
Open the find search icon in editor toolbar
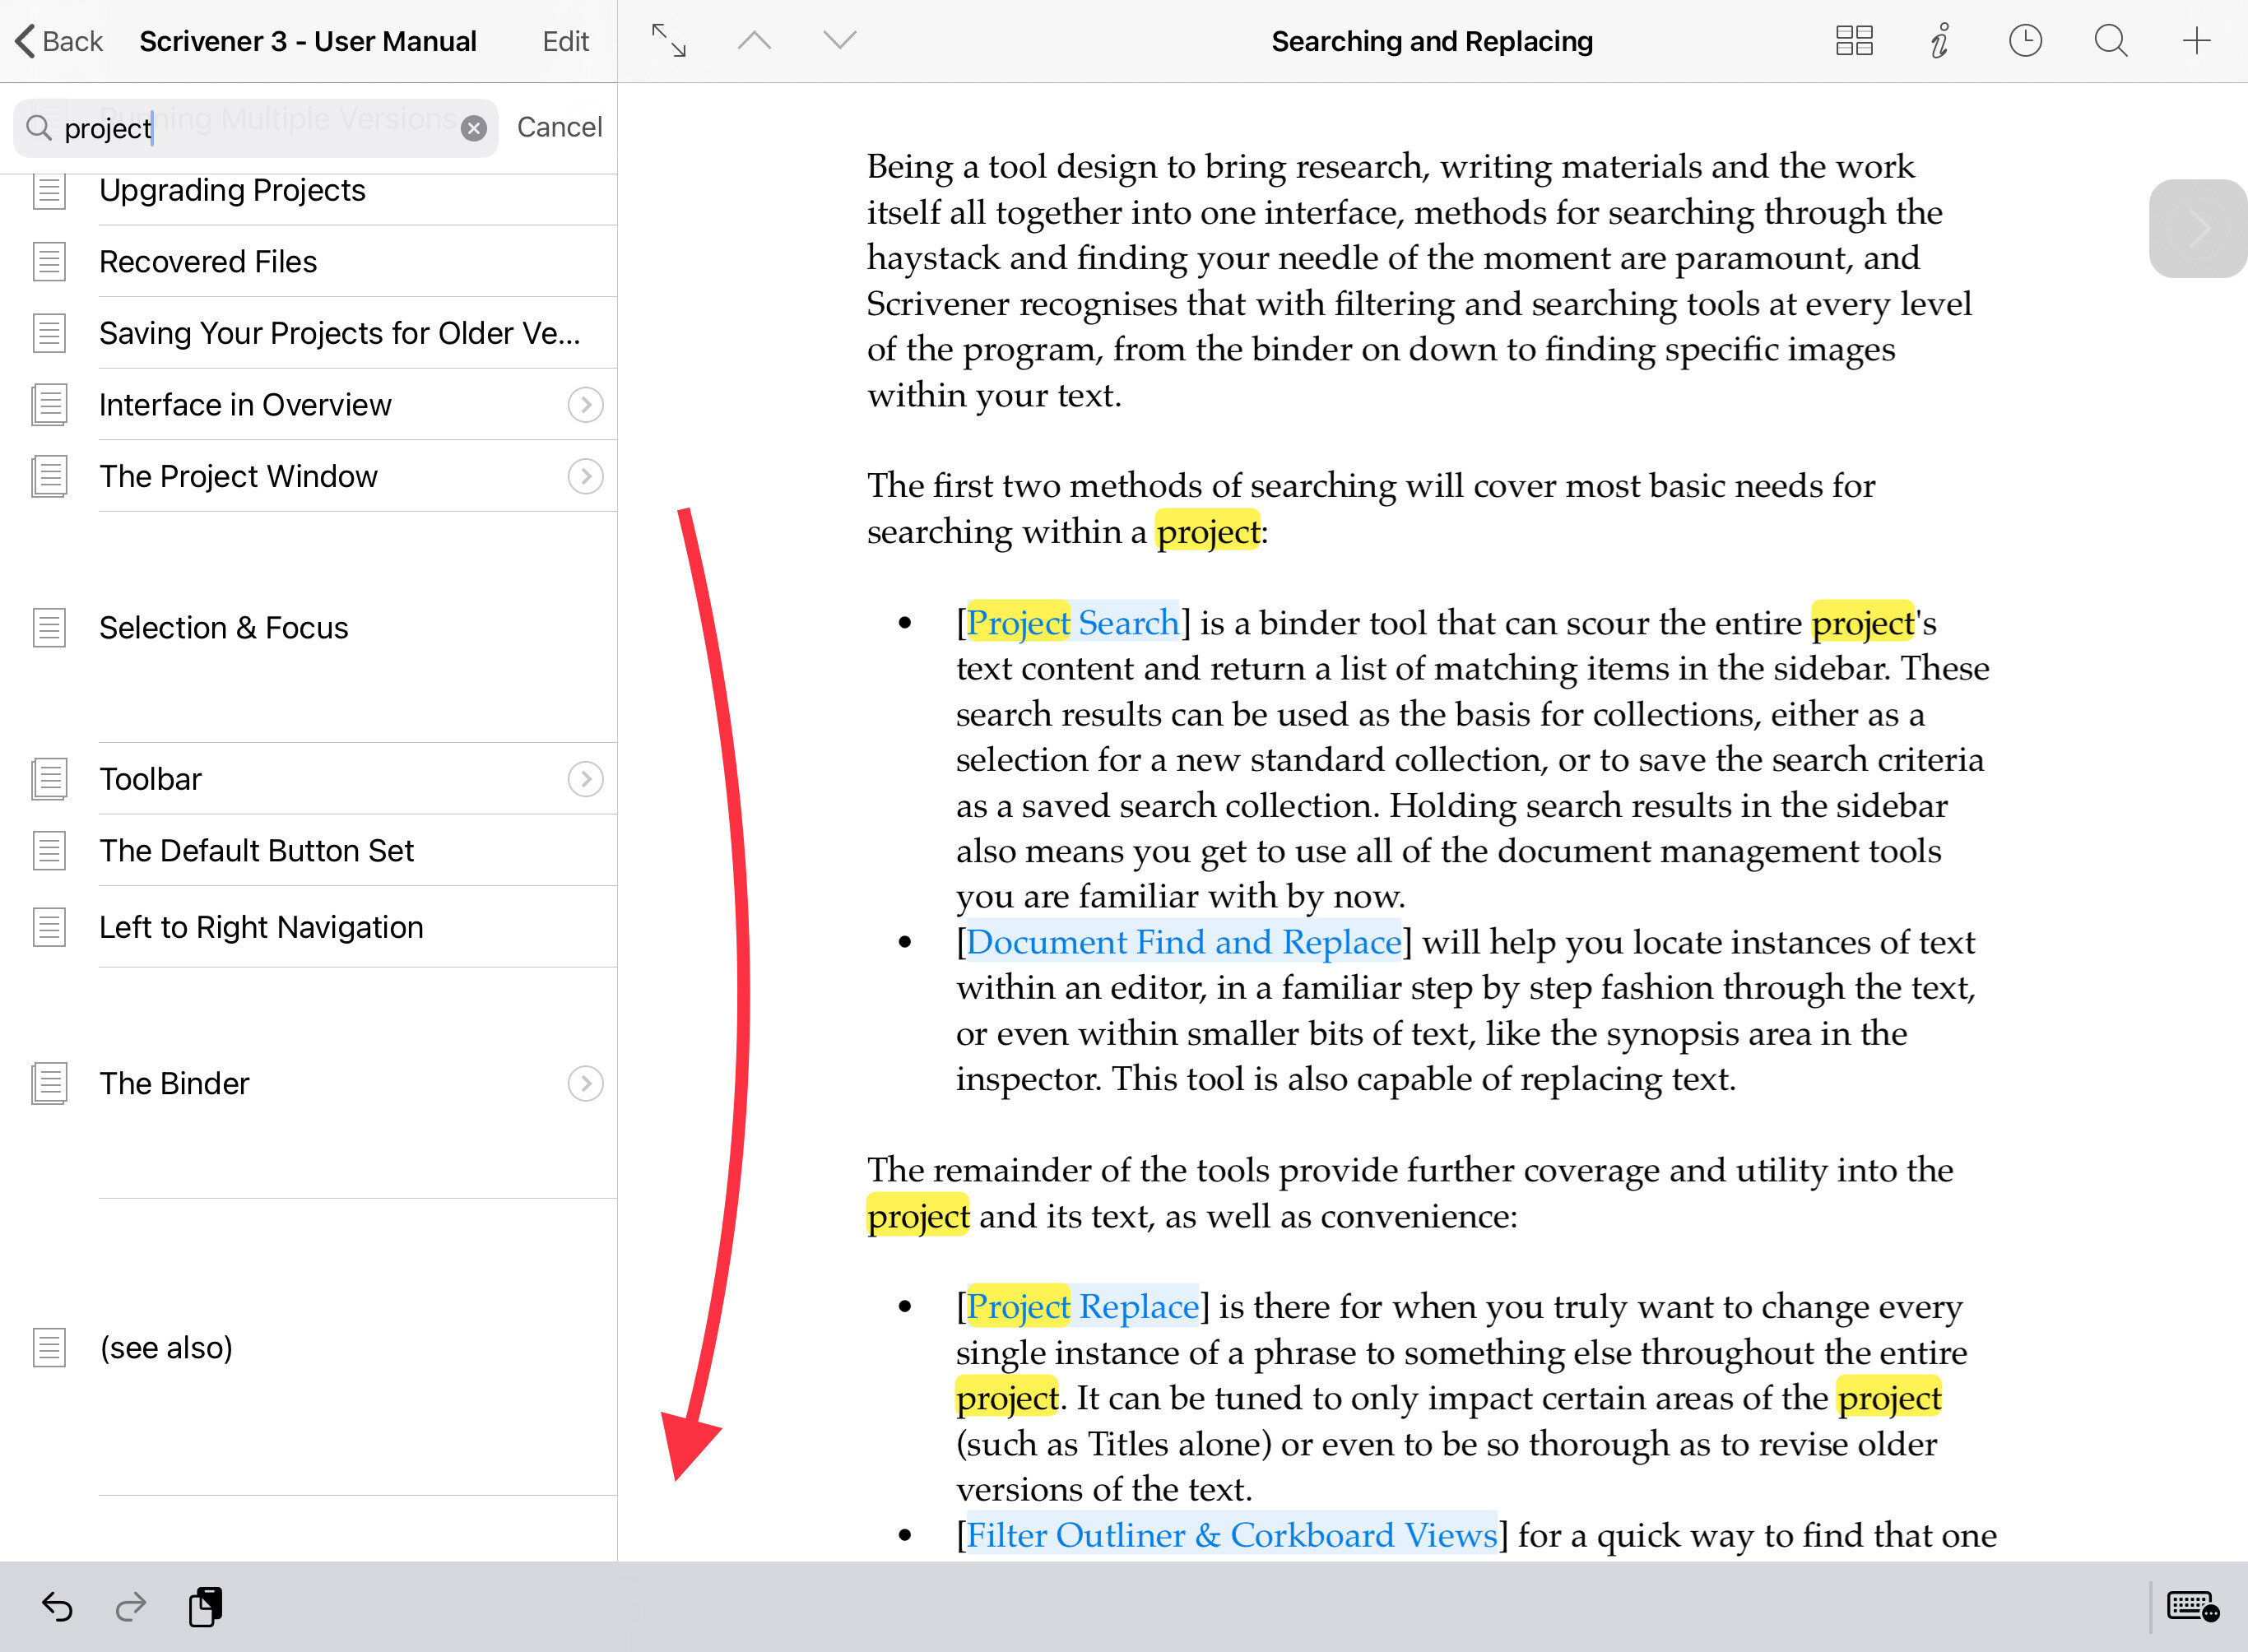[x=2111, y=41]
